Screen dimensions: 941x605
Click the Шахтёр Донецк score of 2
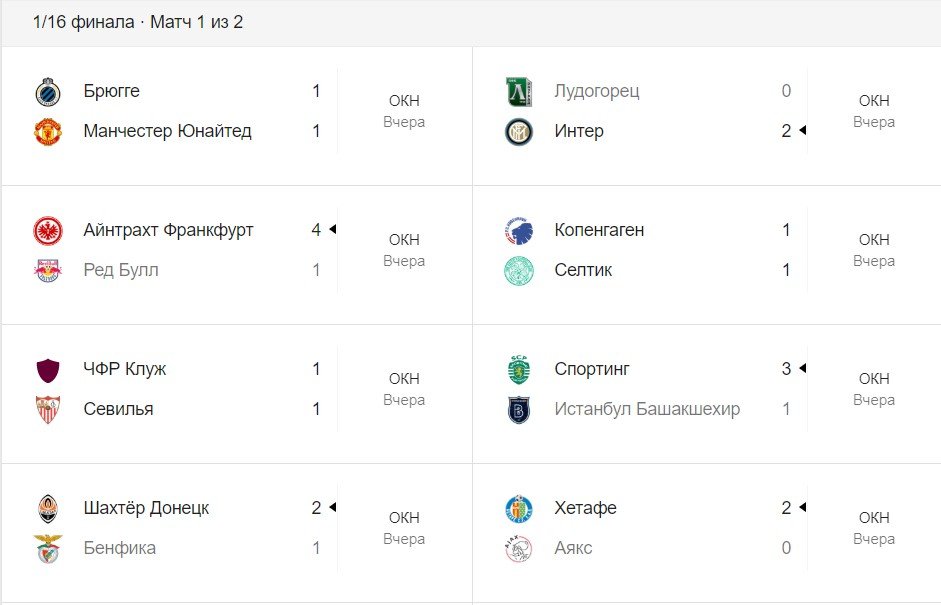(316, 508)
